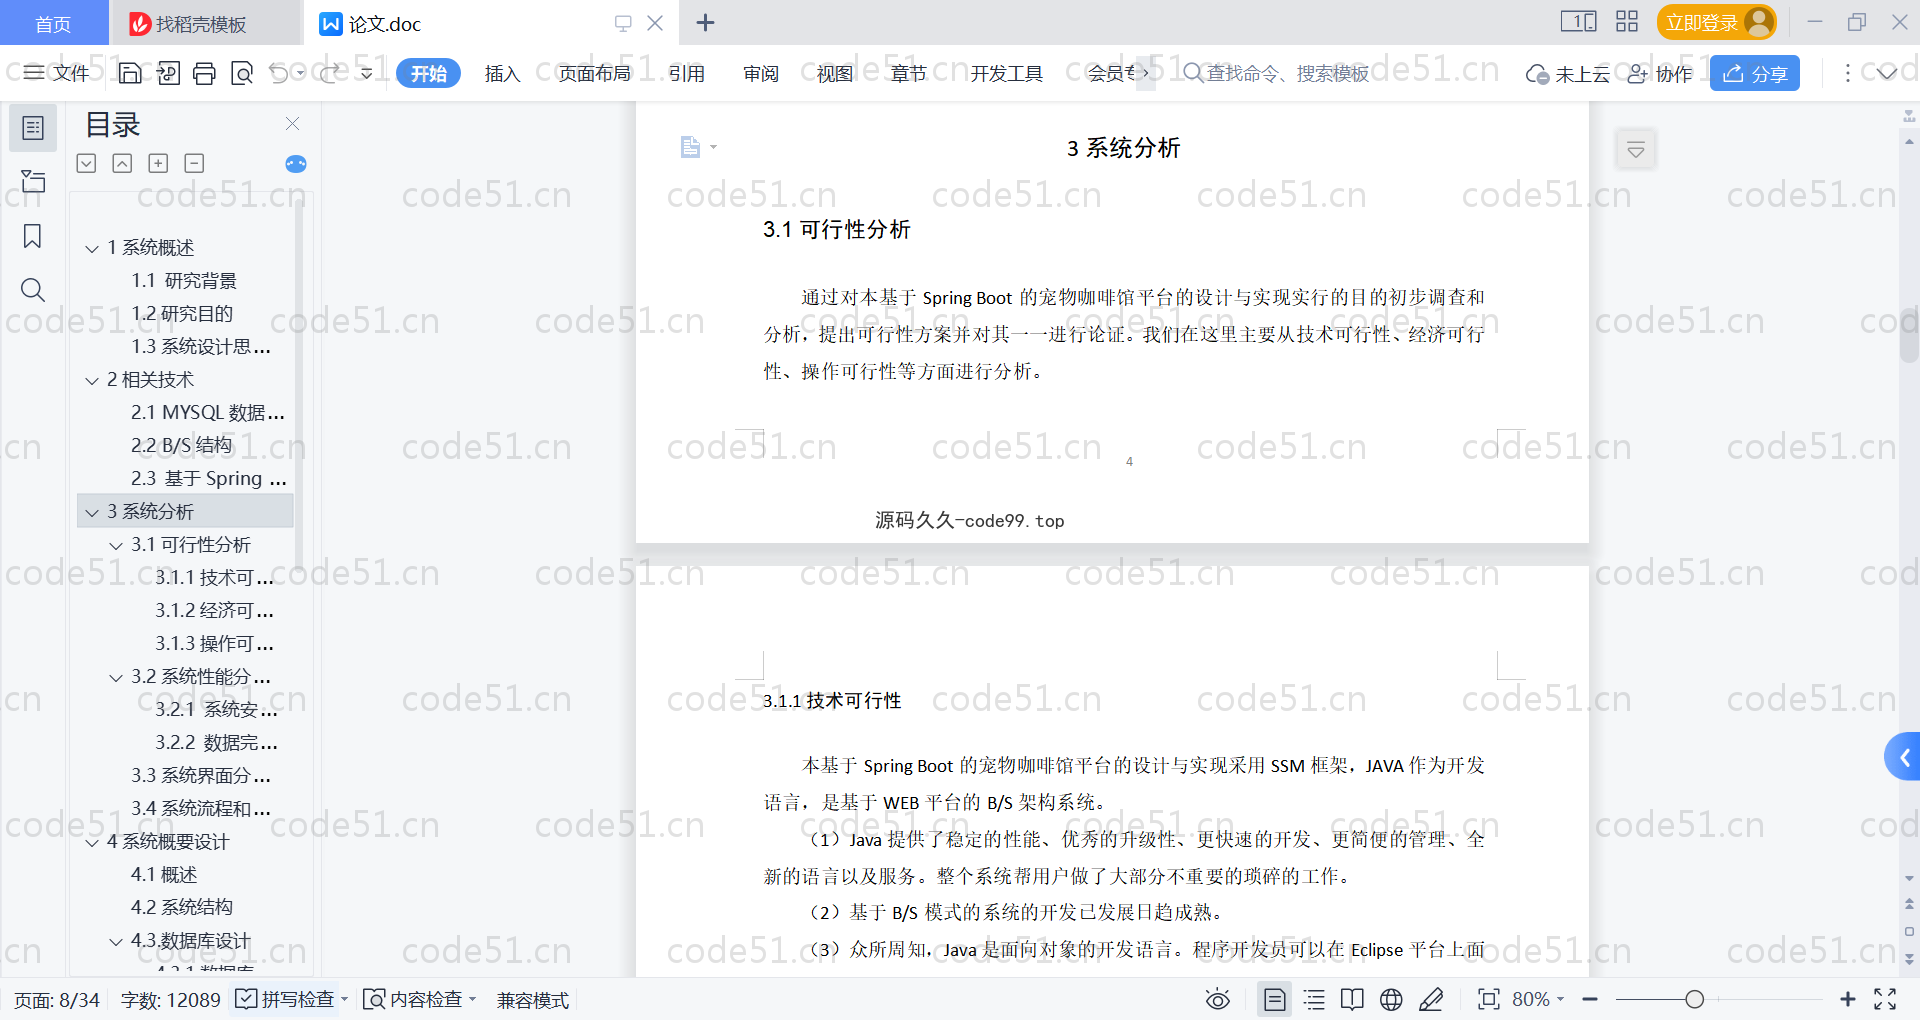Go to 首页 home tab

53,23
